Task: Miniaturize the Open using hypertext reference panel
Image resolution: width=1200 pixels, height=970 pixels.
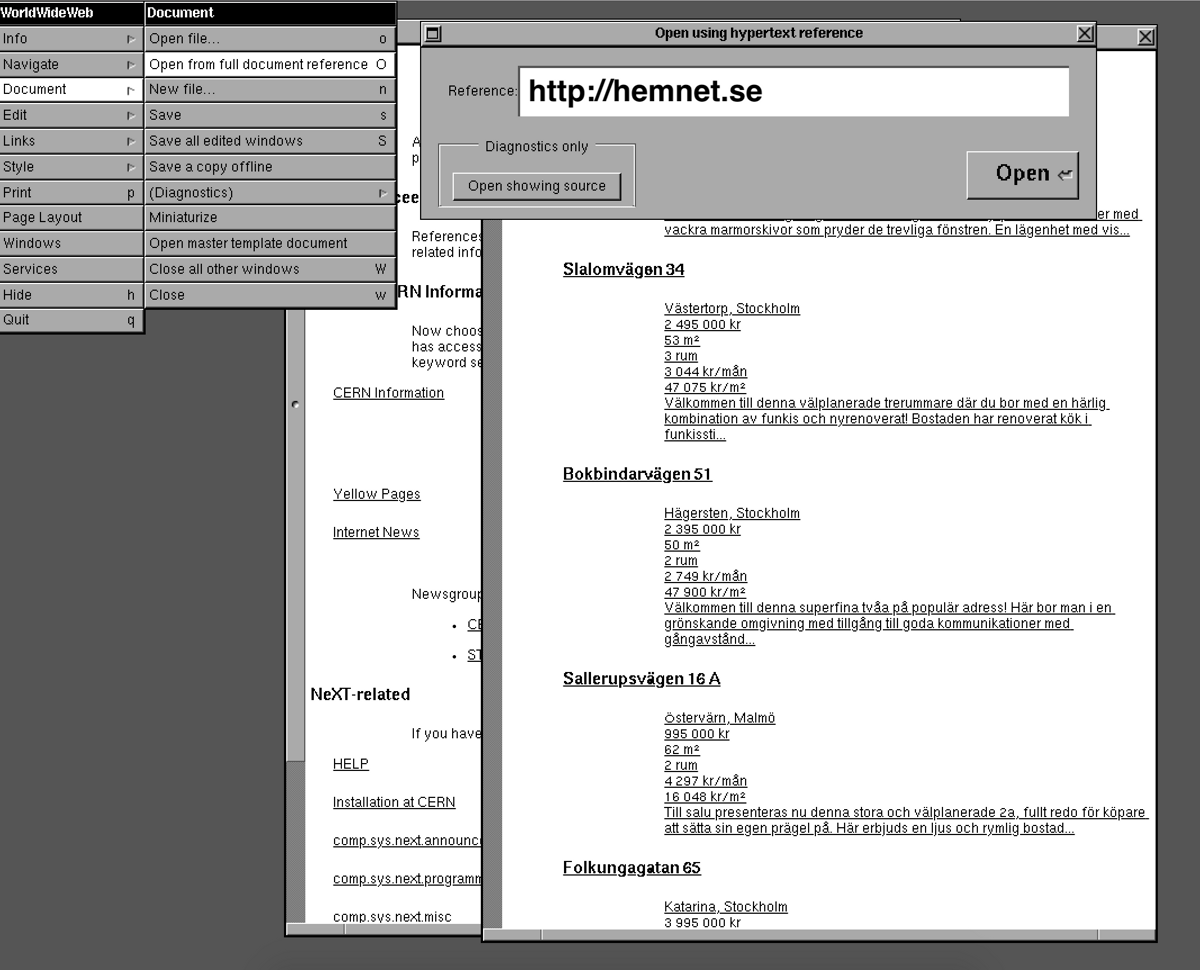Action: (433, 33)
